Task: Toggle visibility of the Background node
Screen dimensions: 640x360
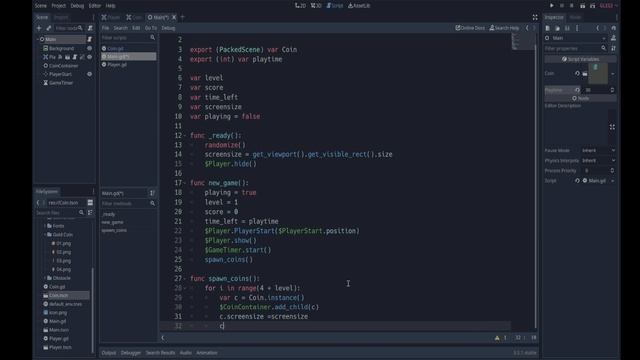Action: [x=89, y=48]
